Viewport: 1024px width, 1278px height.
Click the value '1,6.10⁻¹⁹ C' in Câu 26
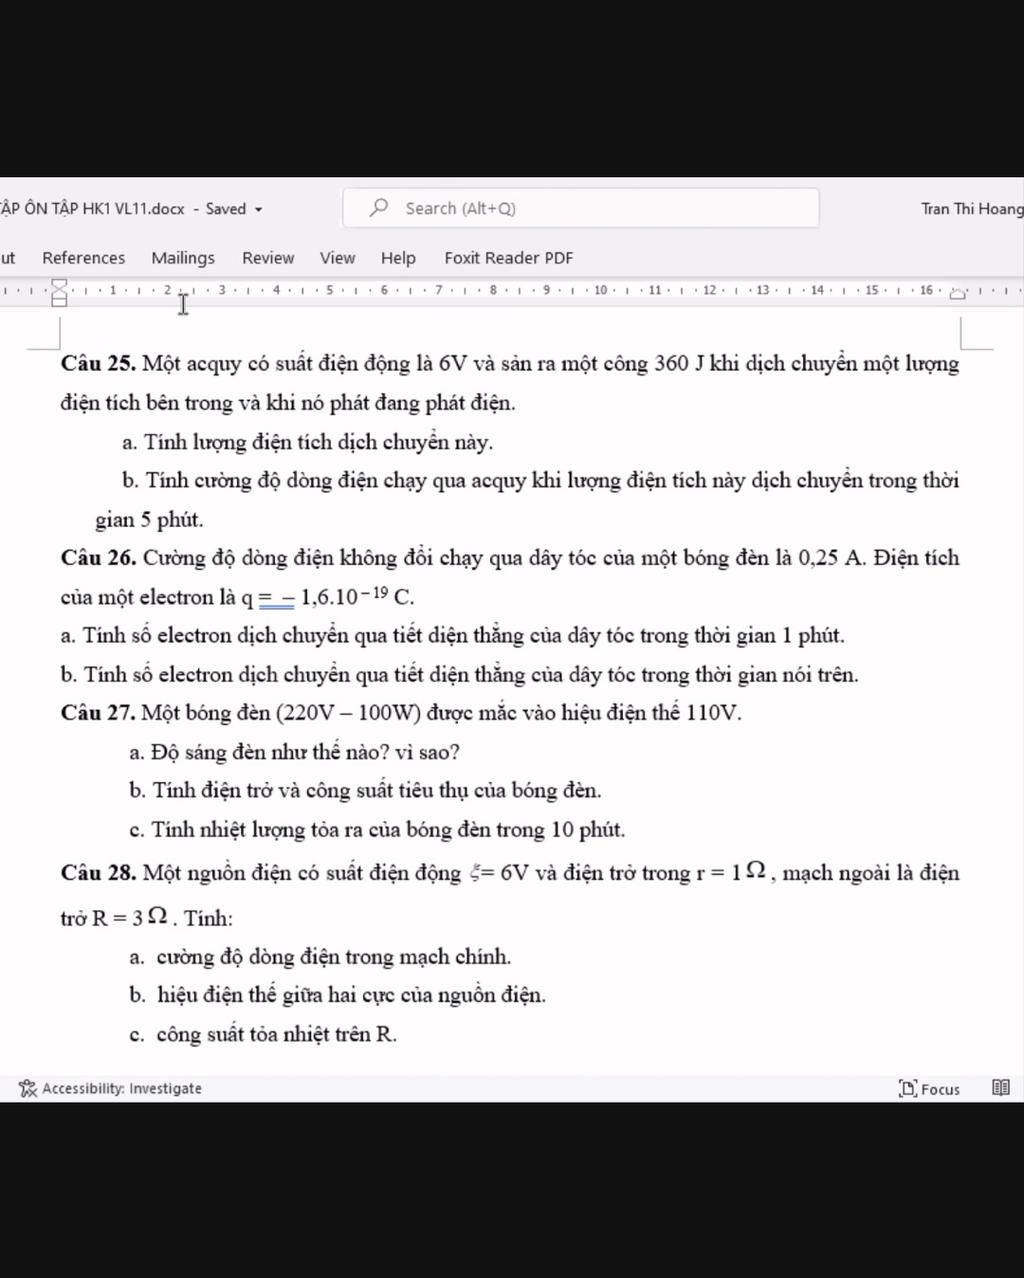coord(358,597)
